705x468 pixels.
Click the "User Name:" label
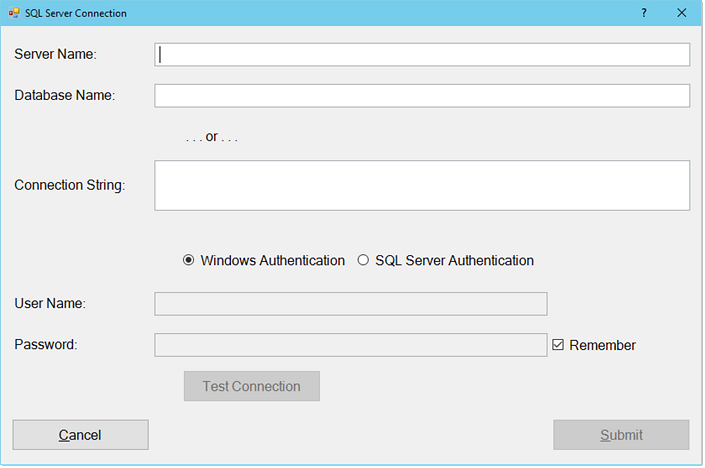point(50,303)
